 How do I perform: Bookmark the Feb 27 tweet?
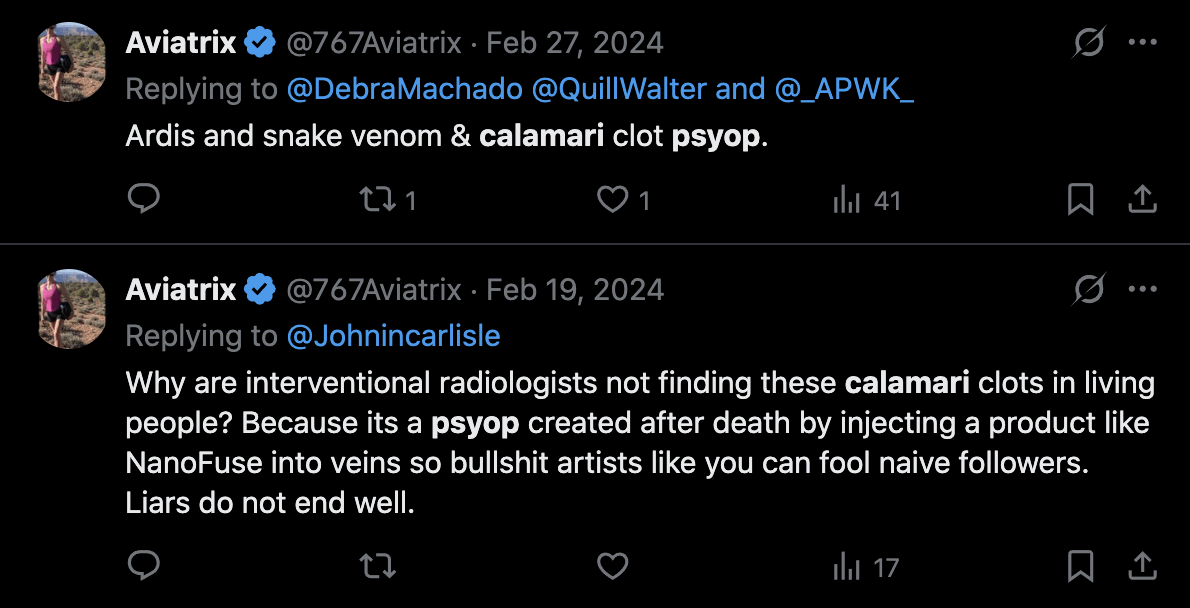(x=1080, y=200)
